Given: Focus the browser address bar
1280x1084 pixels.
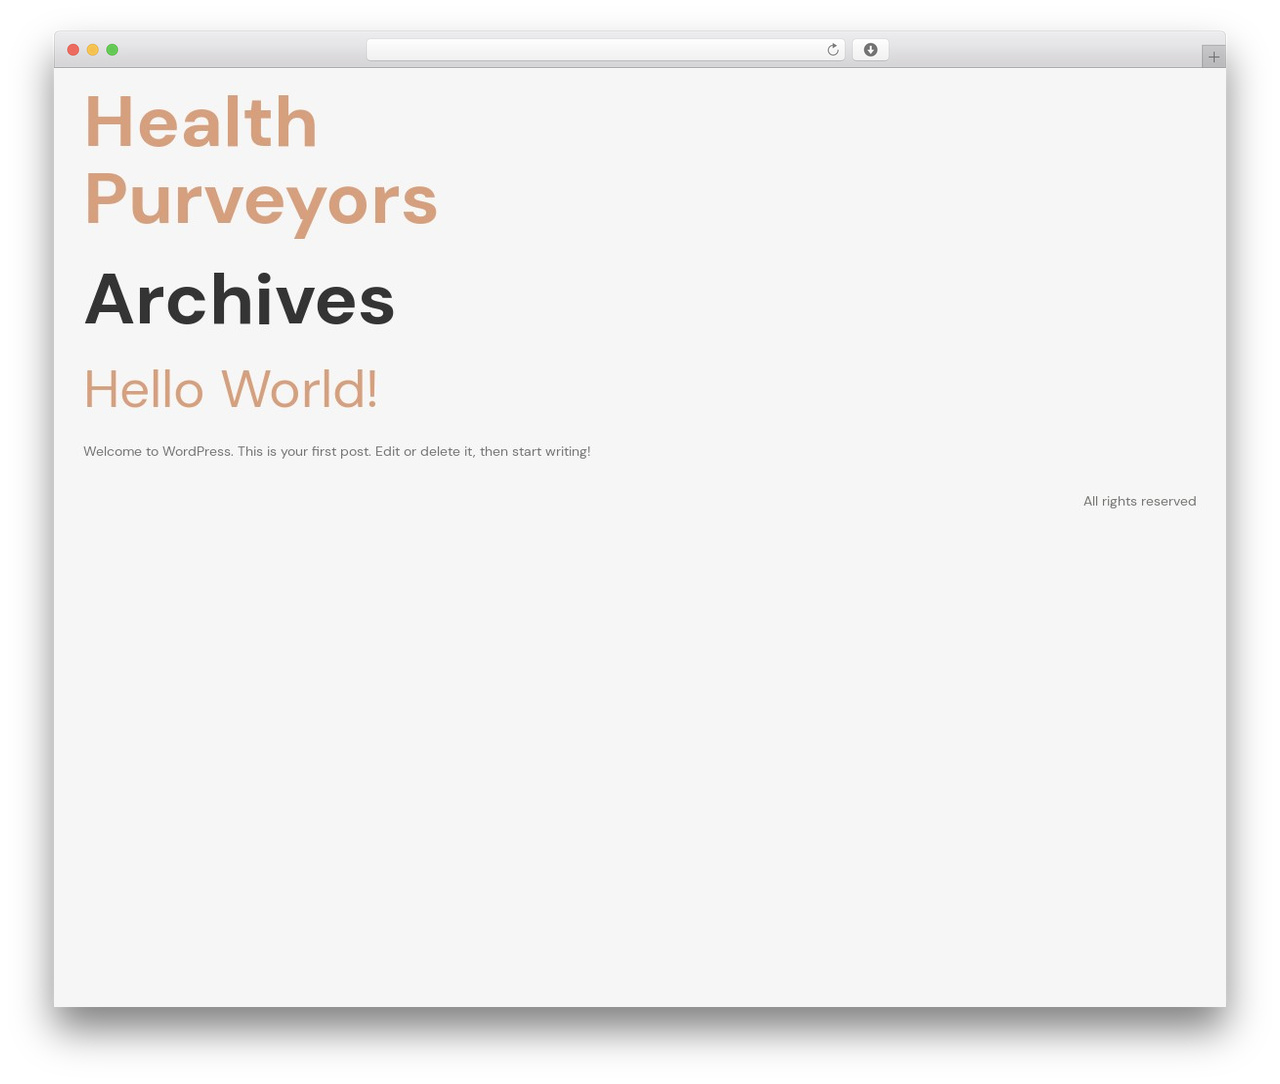Looking at the screenshot, I should (605, 50).
